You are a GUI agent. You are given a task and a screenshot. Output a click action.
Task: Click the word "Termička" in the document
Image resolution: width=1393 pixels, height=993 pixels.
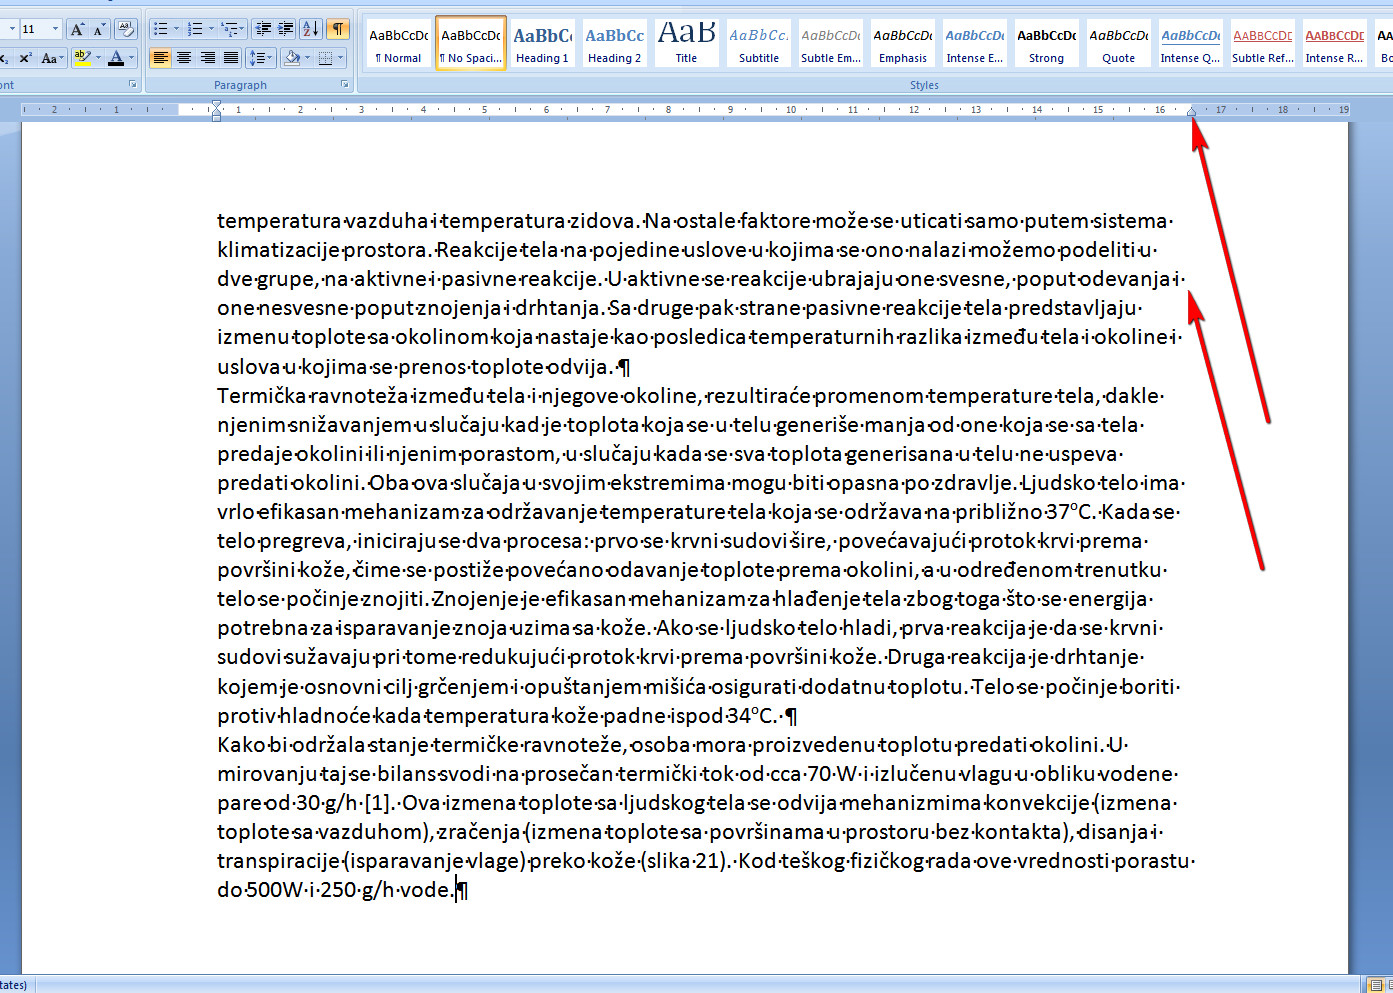click(261, 396)
